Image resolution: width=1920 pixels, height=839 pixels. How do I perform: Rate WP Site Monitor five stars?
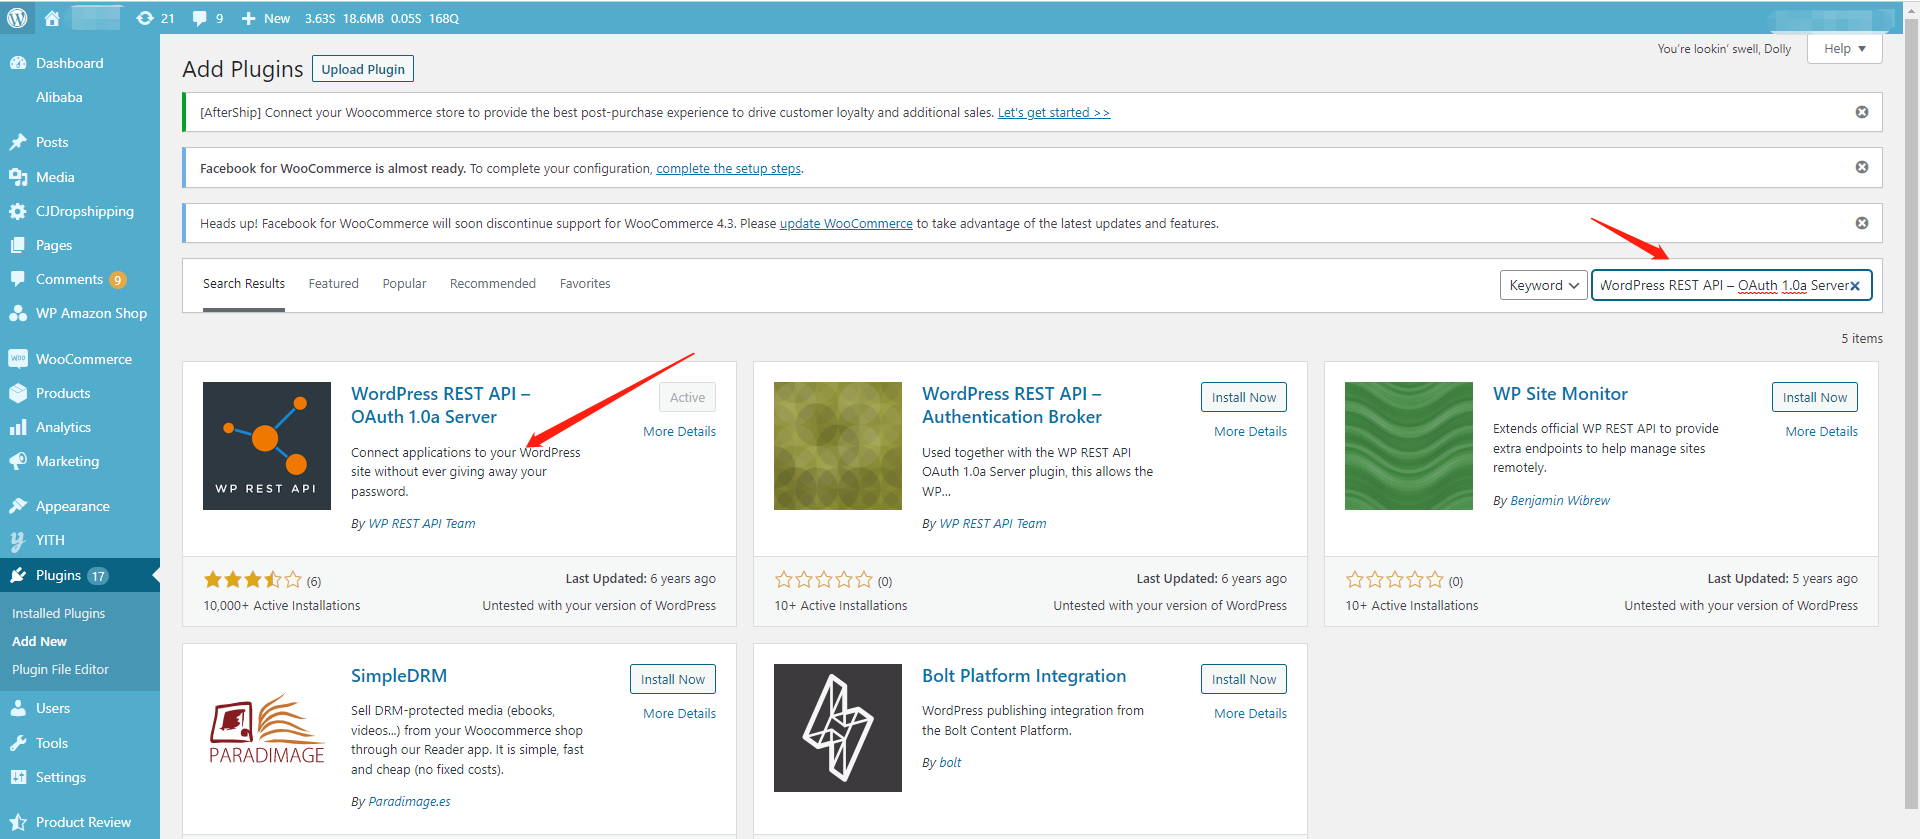click(x=1435, y=580)
